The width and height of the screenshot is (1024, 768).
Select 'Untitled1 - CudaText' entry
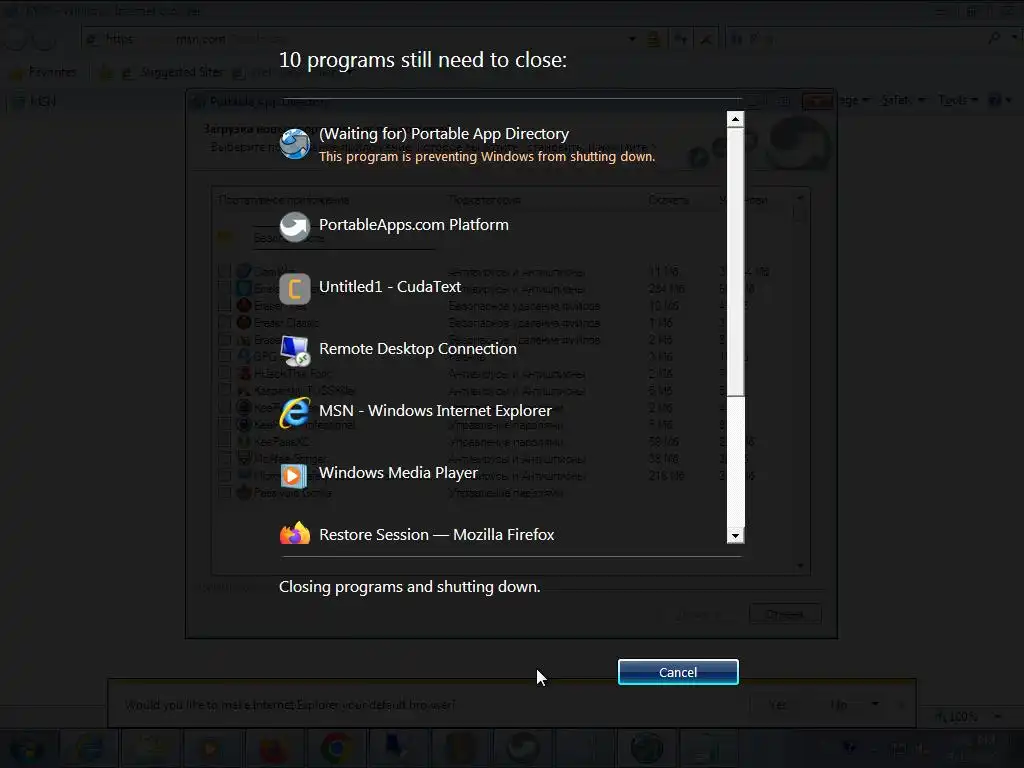tap(390, 287)
